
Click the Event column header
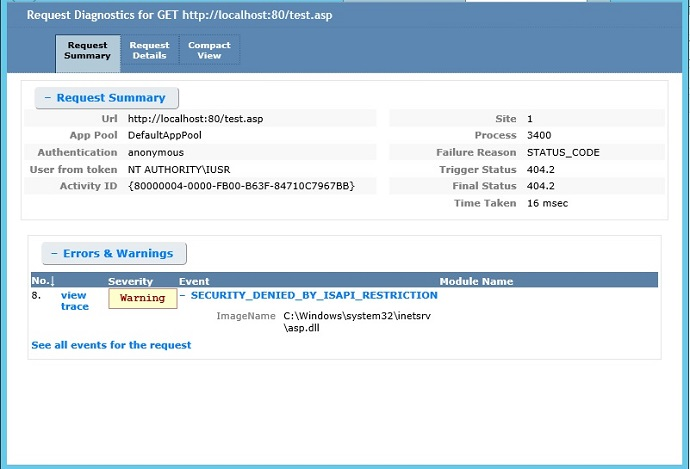(194, 281)
